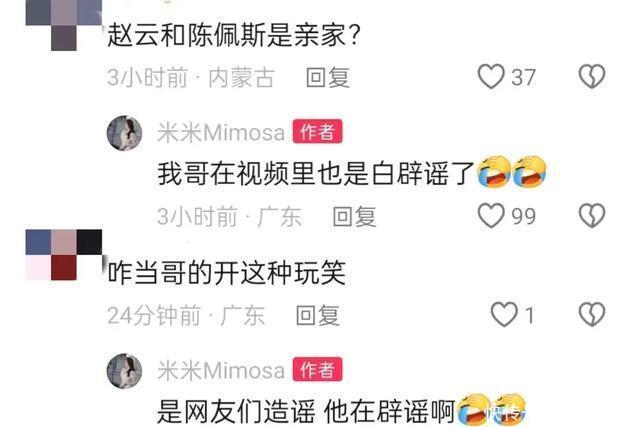Like the 咋当哥的开这种玩笑 comment

pyautogui.click(x=504, y=314)
